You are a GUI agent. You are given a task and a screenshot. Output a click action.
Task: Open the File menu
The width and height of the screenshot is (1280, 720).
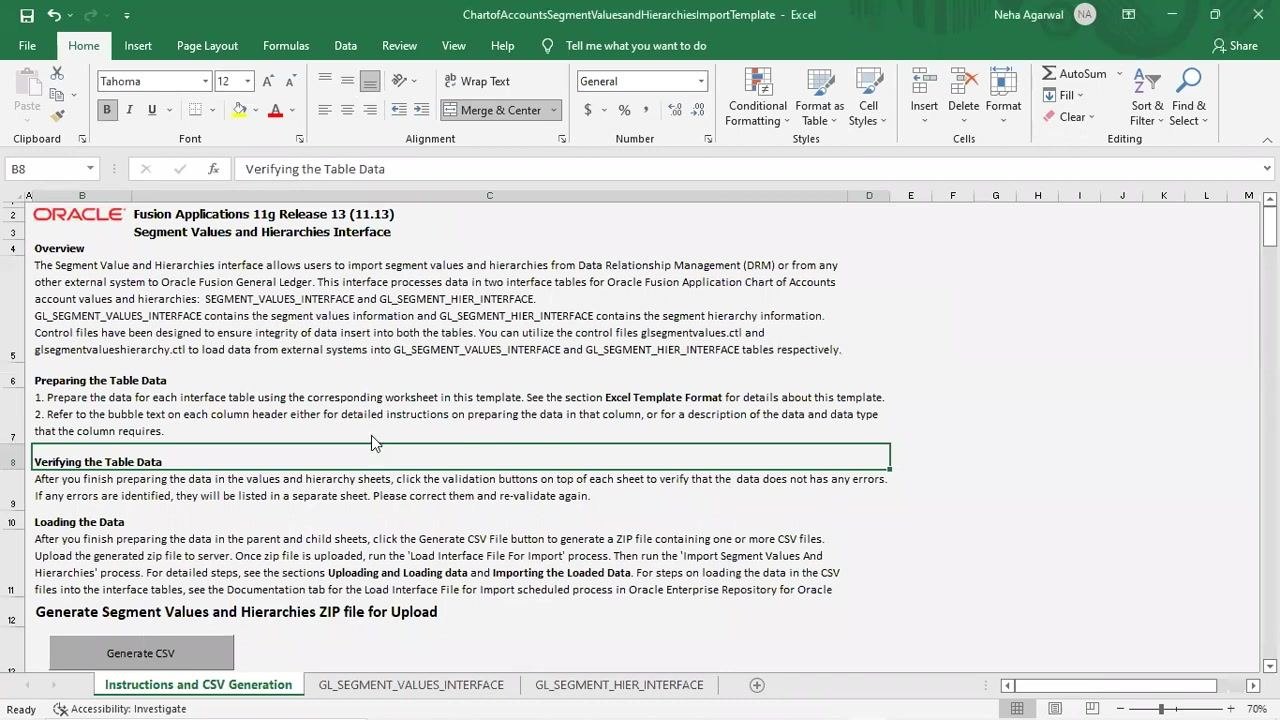pos(27,46)
